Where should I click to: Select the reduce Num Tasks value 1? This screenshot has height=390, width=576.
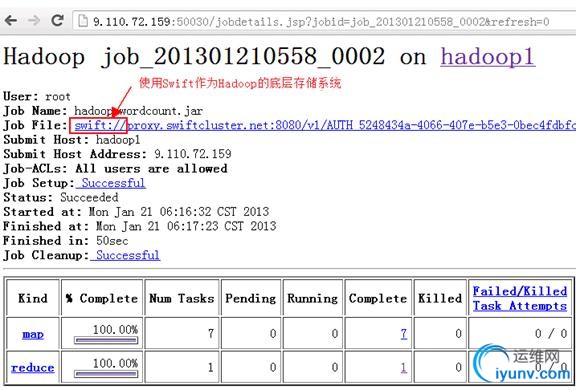(210, 367)
